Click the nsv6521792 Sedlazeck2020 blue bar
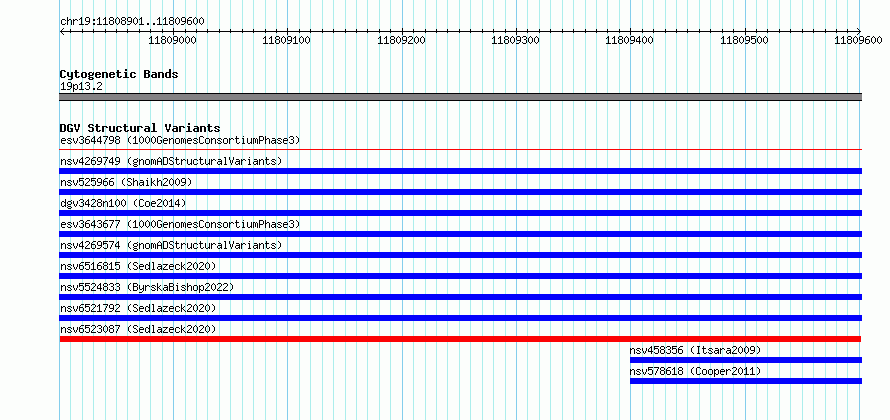This screenshot has height=420, width=890. point(460,318)
